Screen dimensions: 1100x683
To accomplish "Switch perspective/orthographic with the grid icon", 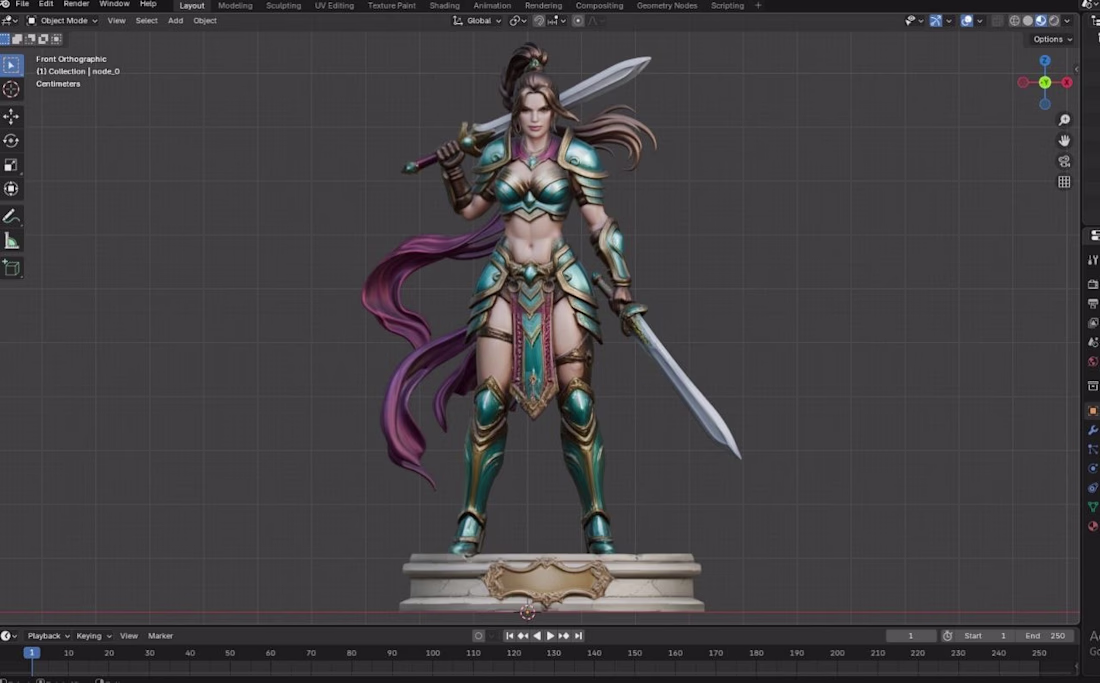I will pyautogui.click(x=1064, y=182).
